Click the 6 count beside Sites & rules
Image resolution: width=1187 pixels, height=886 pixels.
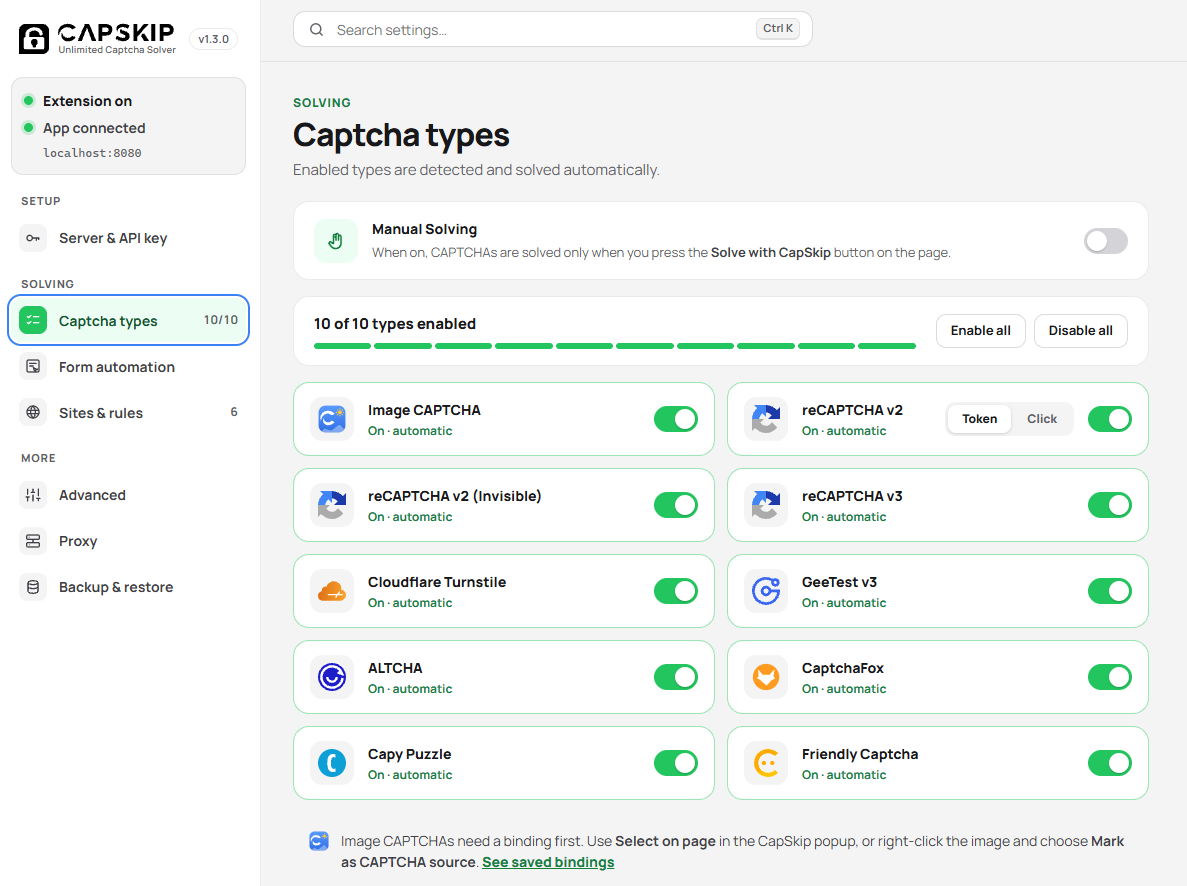(x=234, y=412)
